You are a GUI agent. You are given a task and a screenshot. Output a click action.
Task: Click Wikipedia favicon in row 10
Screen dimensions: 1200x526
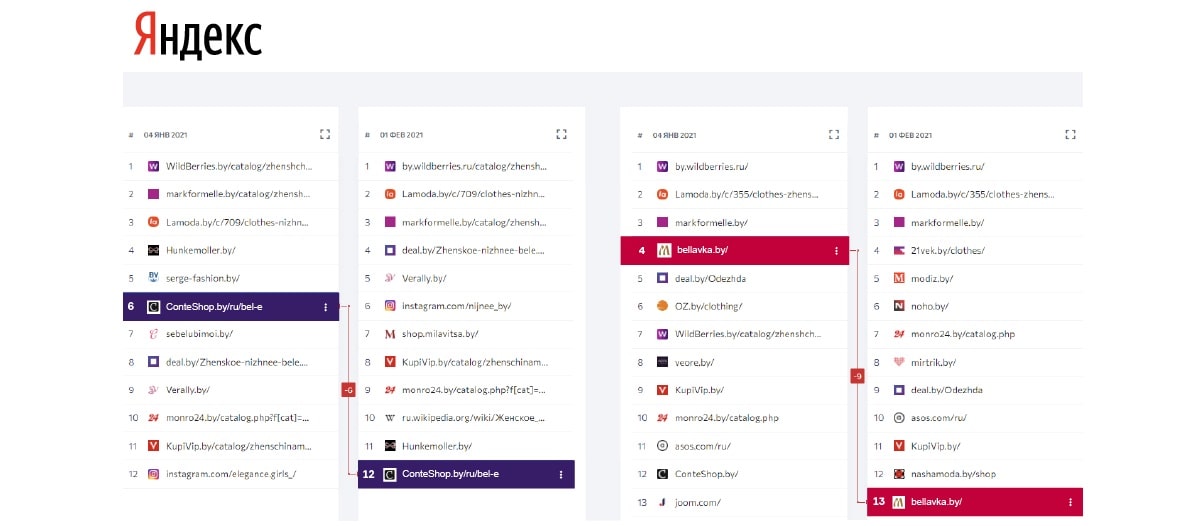391,418
